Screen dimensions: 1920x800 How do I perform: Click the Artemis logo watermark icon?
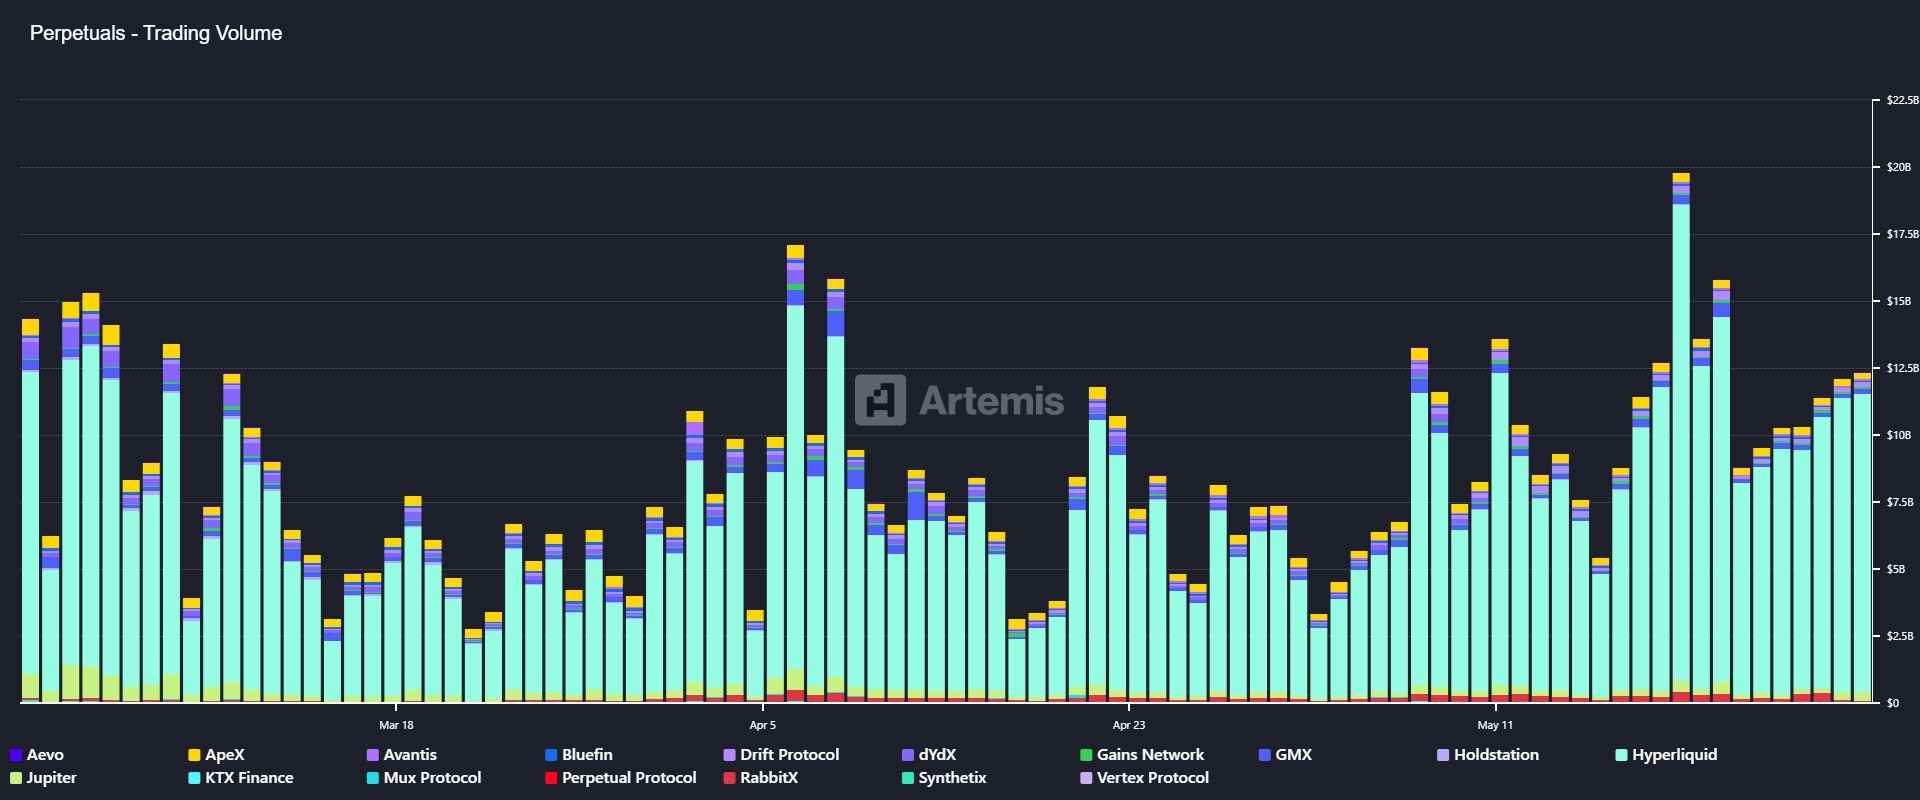[x=880, y=400]
